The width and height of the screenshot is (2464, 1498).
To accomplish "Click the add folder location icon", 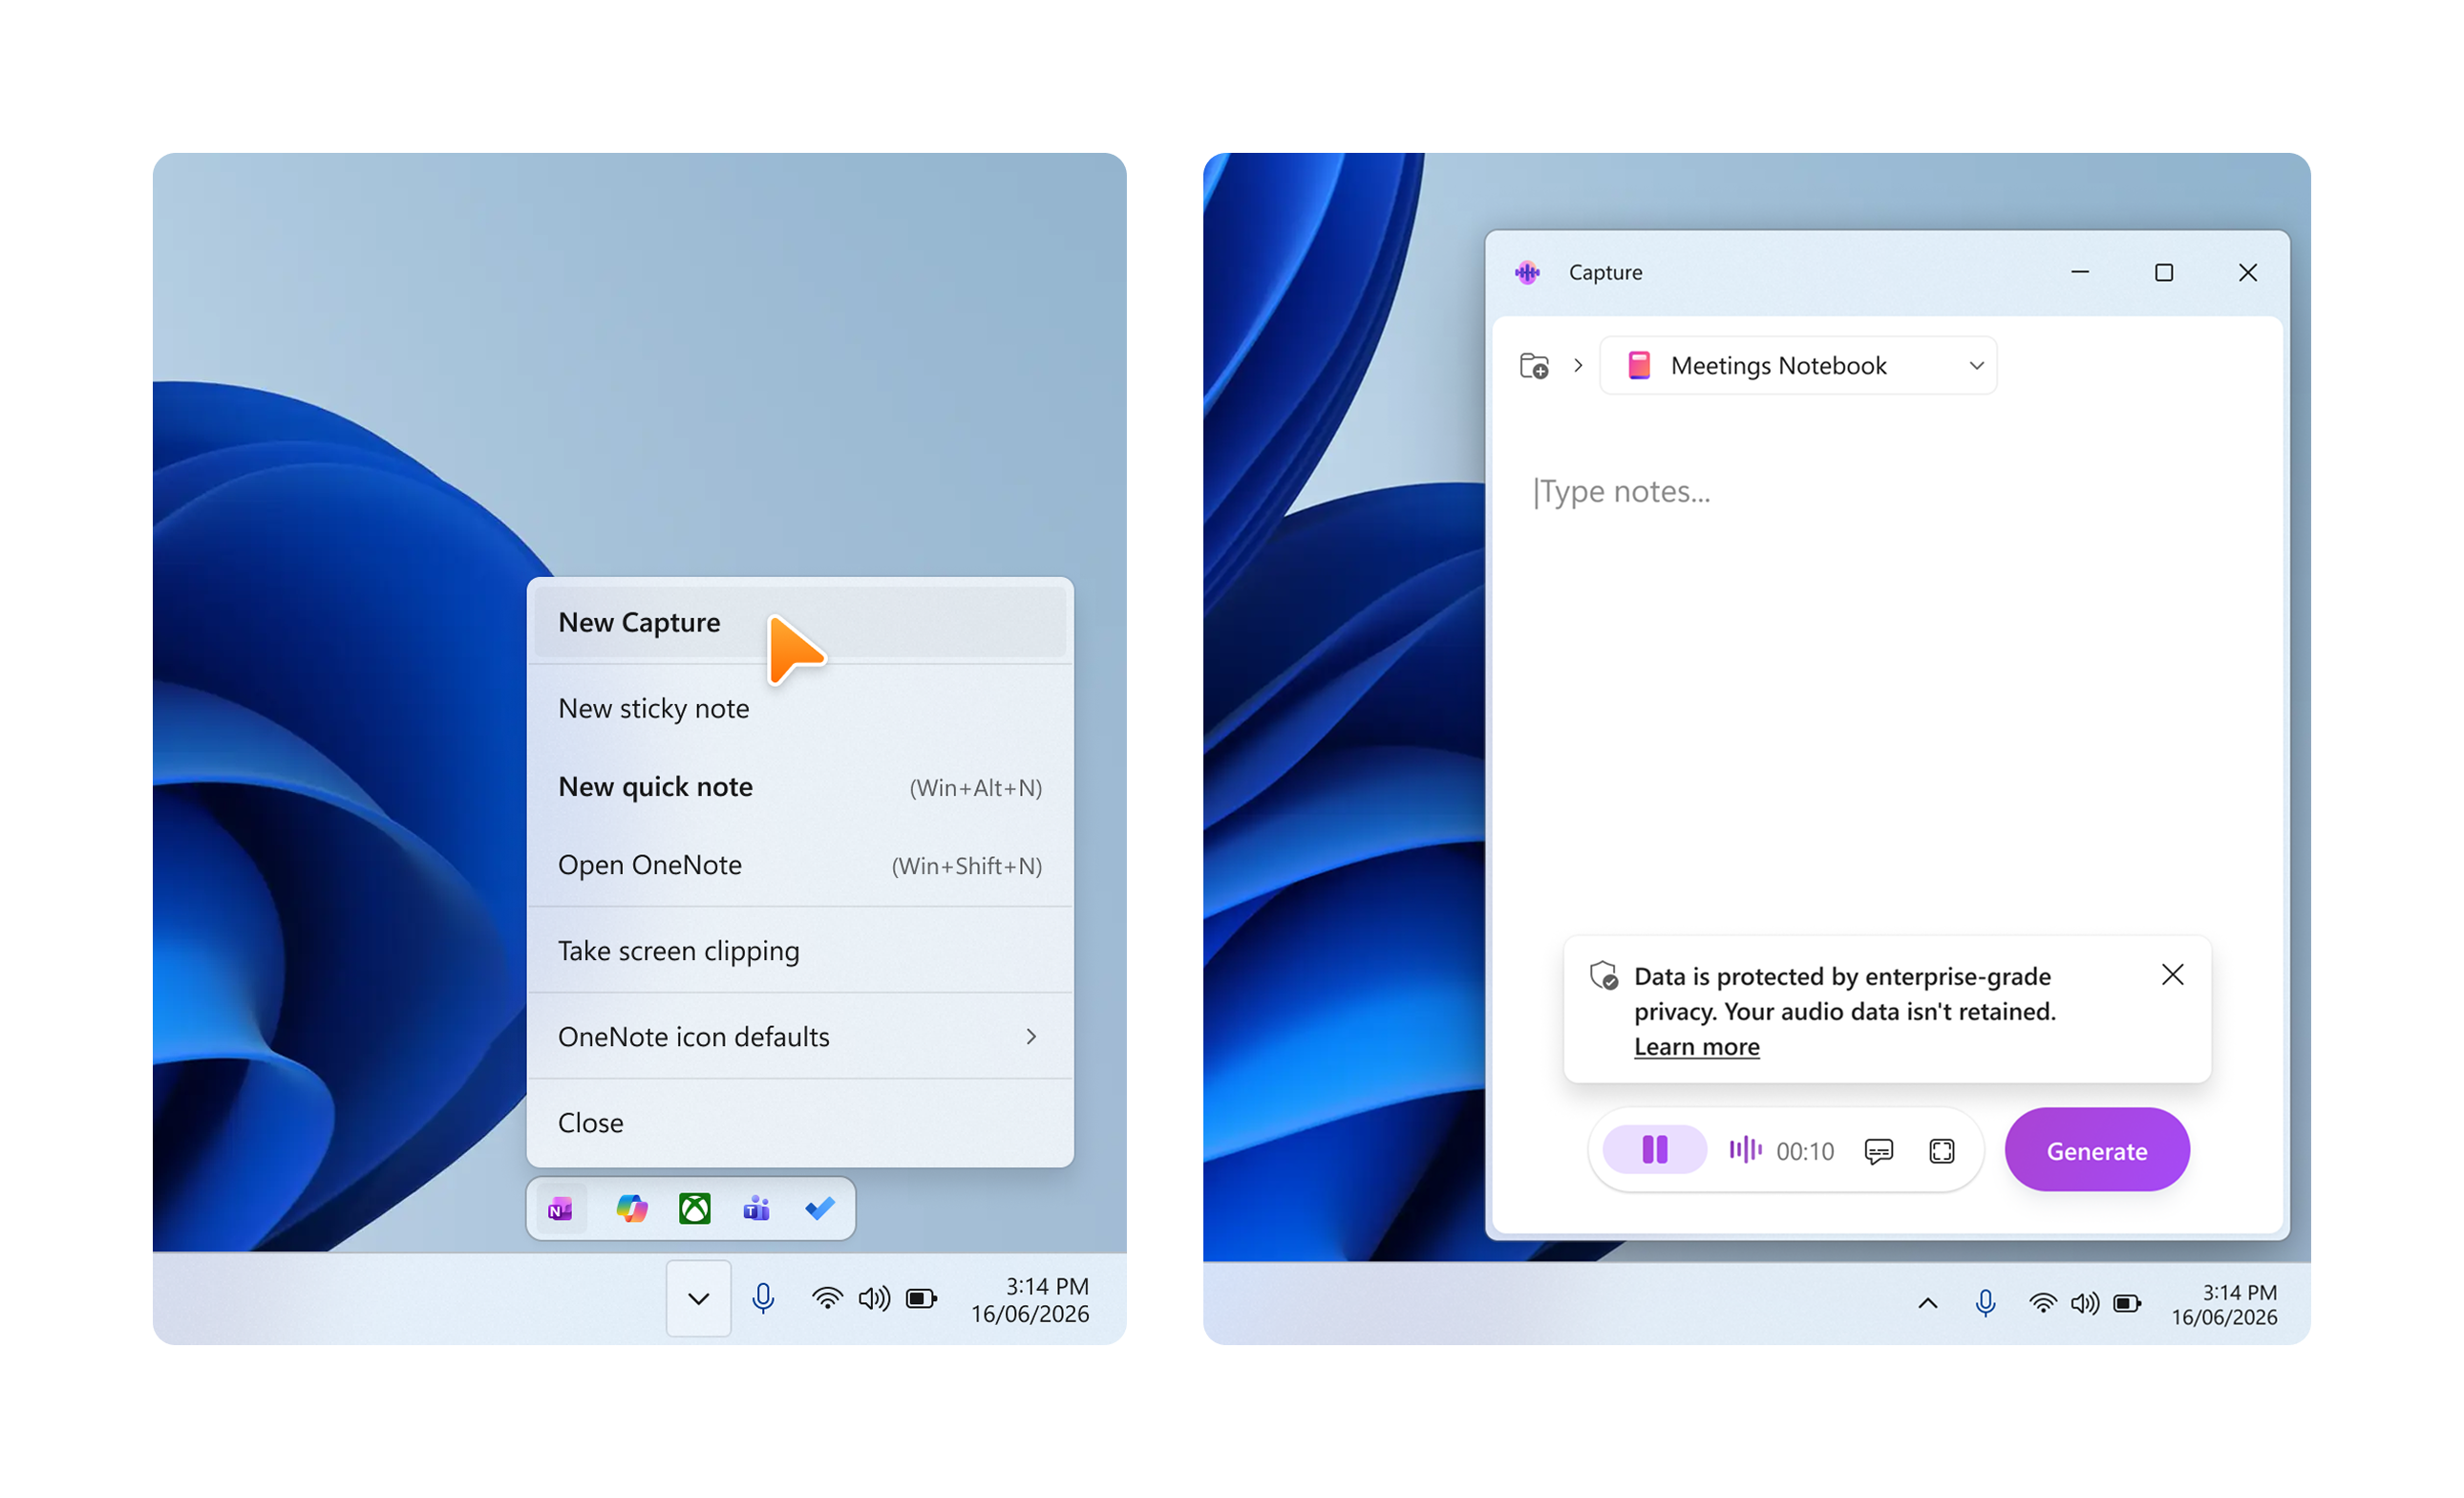I will [1534, 366].
